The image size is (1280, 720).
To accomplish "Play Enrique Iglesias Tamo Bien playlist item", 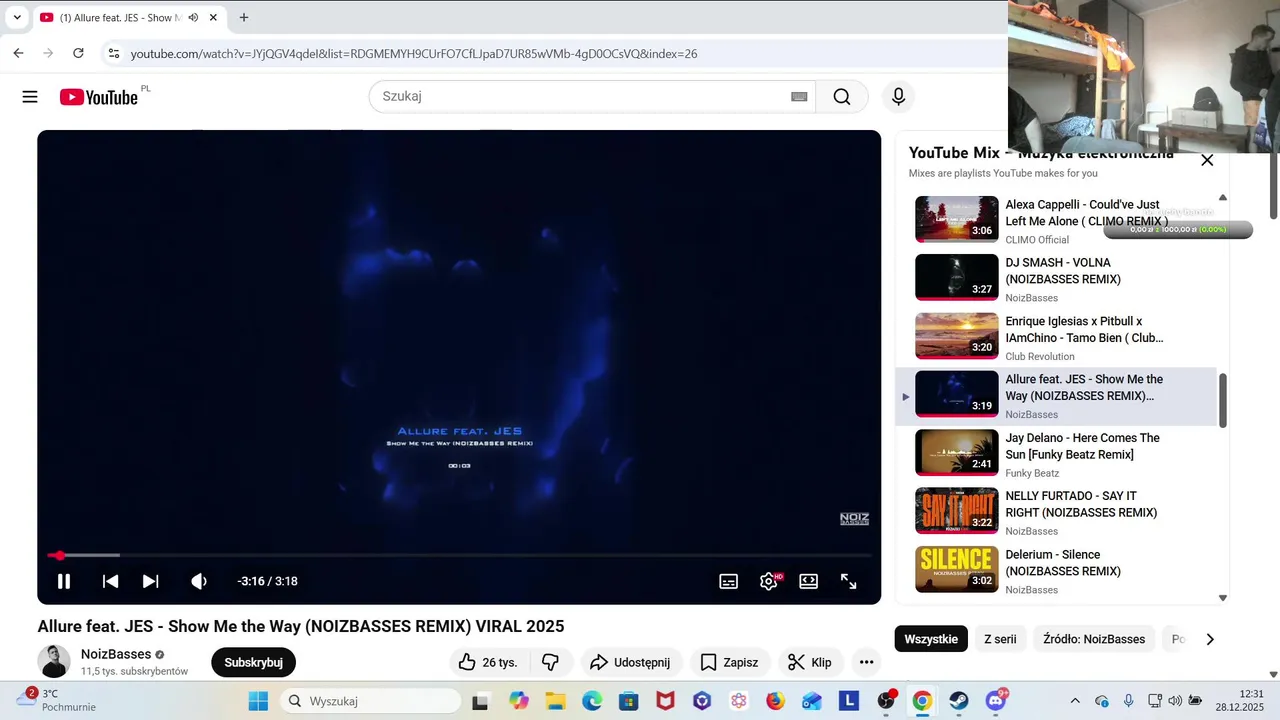I will (x=1058, y=337).
